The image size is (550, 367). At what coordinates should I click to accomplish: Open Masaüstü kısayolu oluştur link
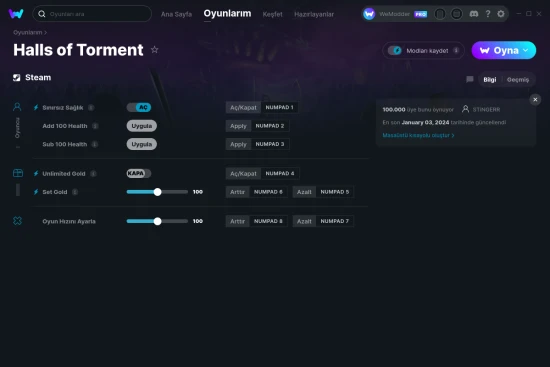pos(418,135)
